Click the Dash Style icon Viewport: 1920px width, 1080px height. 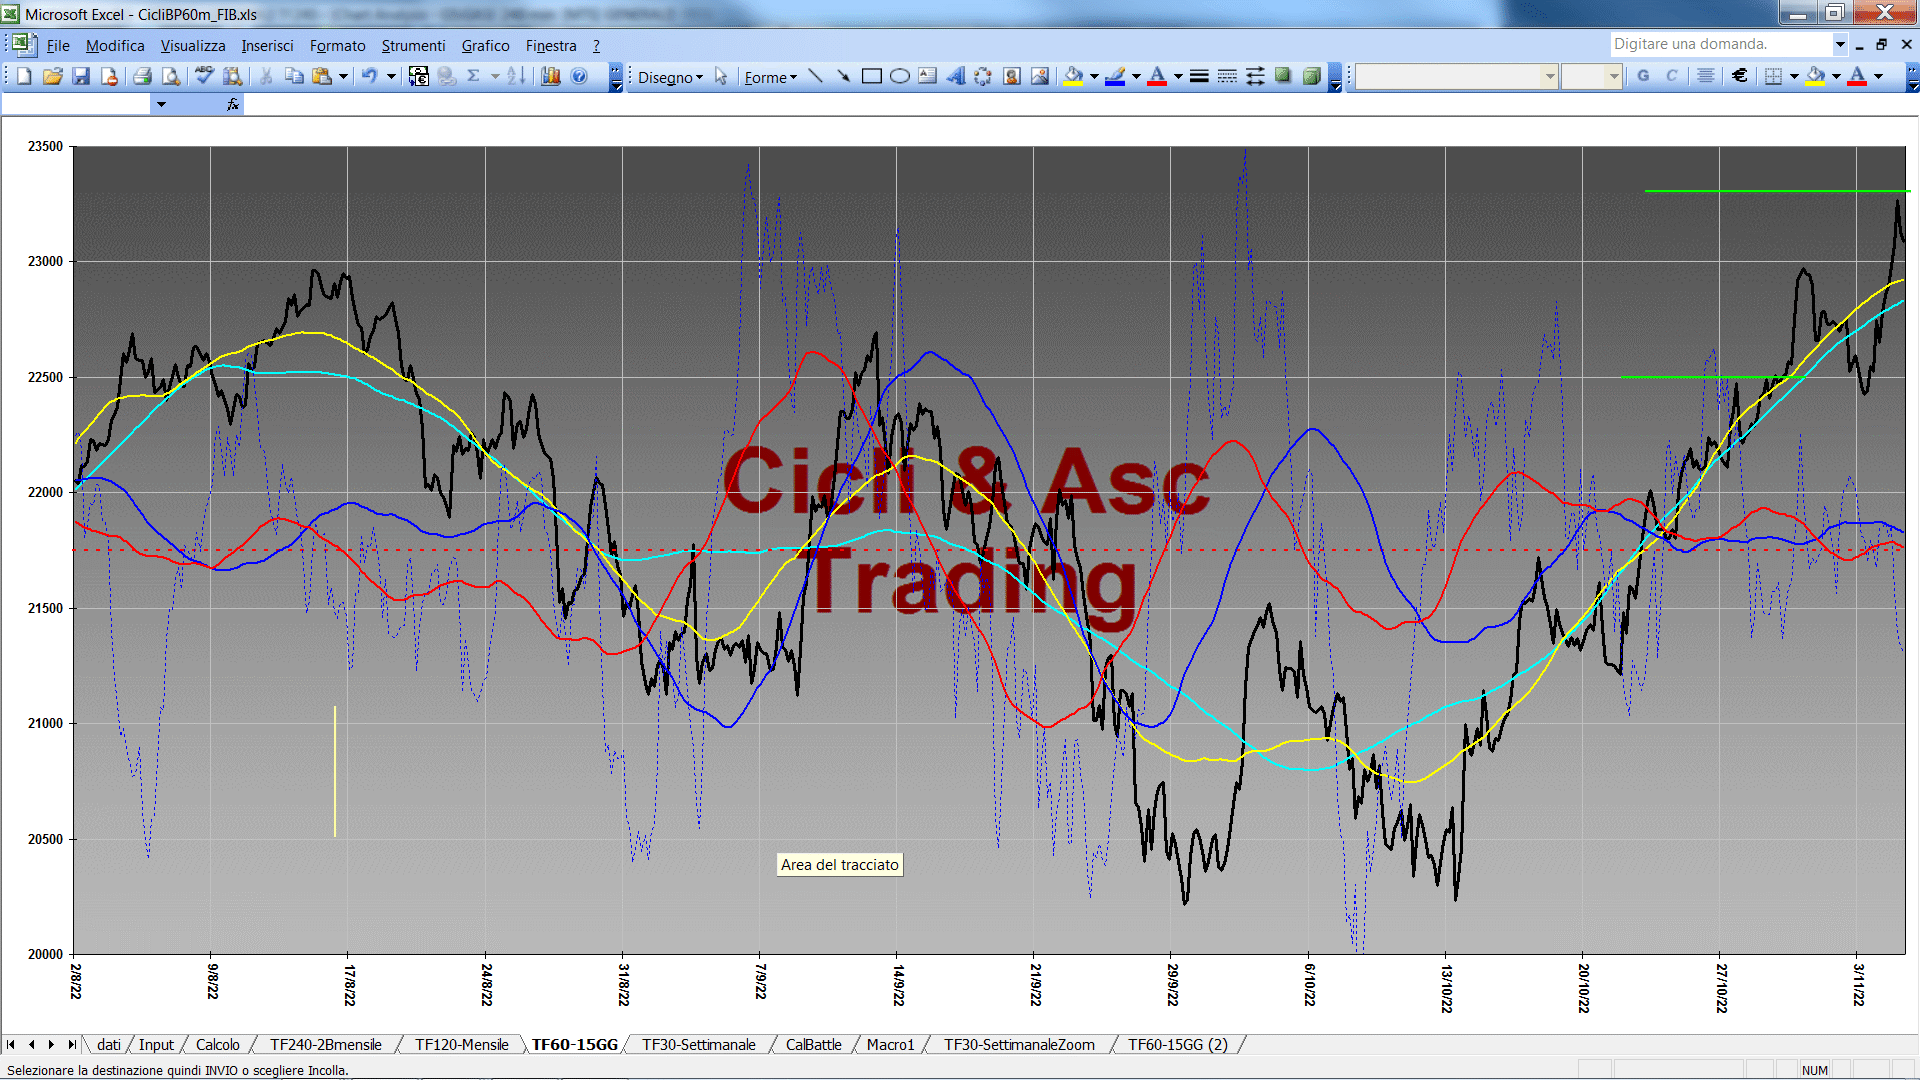point(1227,77)
